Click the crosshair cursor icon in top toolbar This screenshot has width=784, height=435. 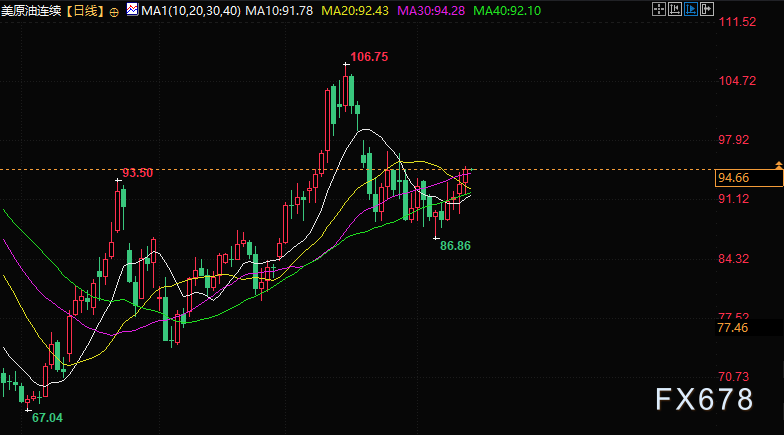coord(658,9)
